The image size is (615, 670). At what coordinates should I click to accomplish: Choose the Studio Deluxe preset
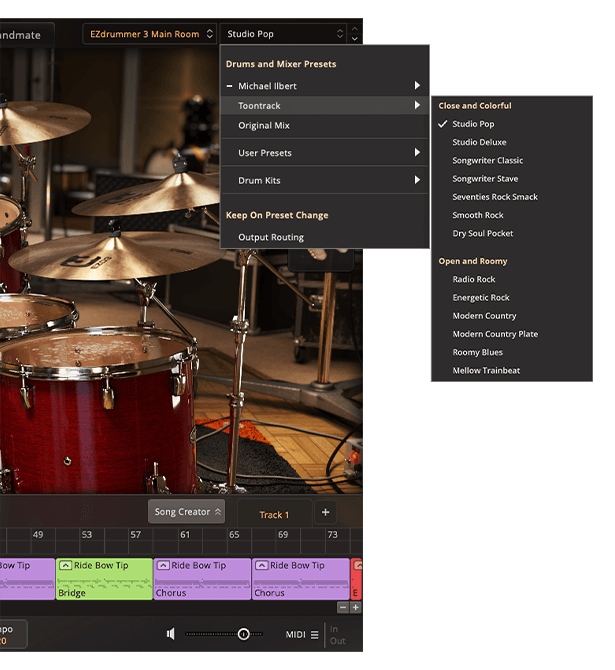[479, 142]
